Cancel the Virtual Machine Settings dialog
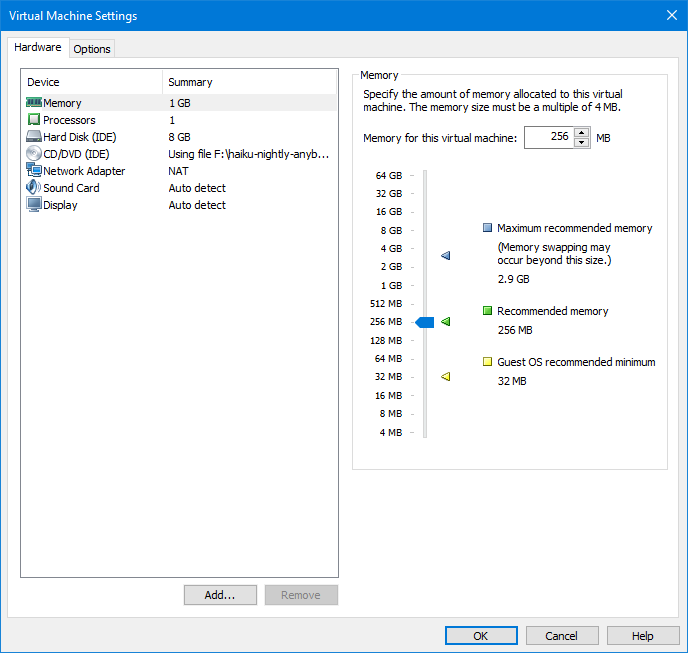Viewport: 688px width, 653px height. [x=561, y=636]
